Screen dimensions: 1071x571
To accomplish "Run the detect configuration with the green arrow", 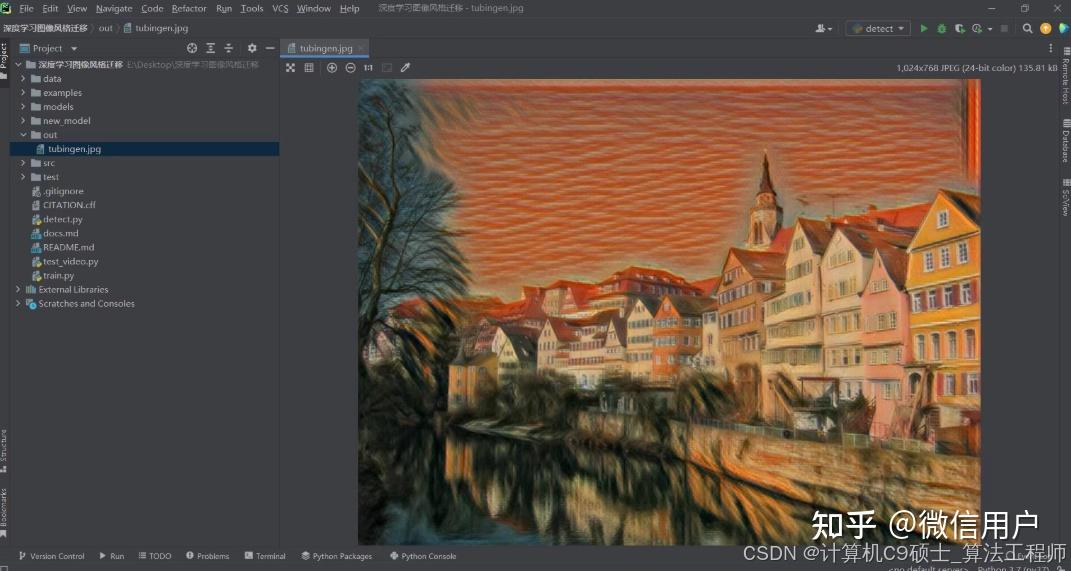I will 923,29.
